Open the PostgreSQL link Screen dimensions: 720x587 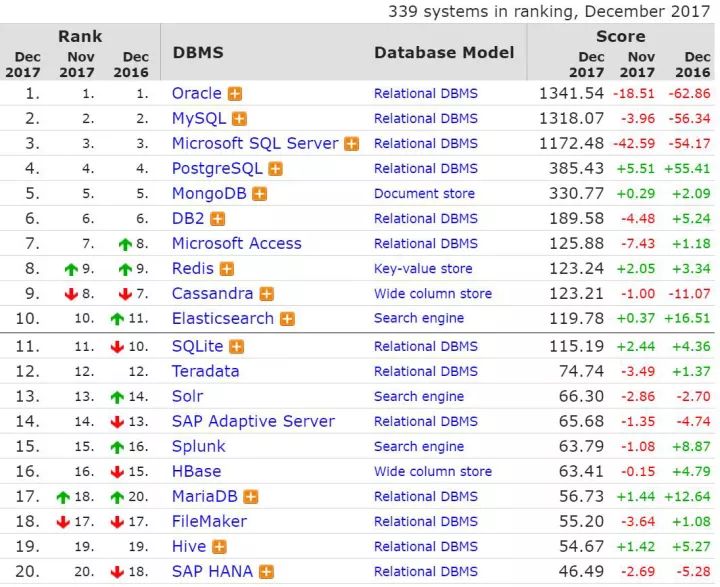coord(217,169)
